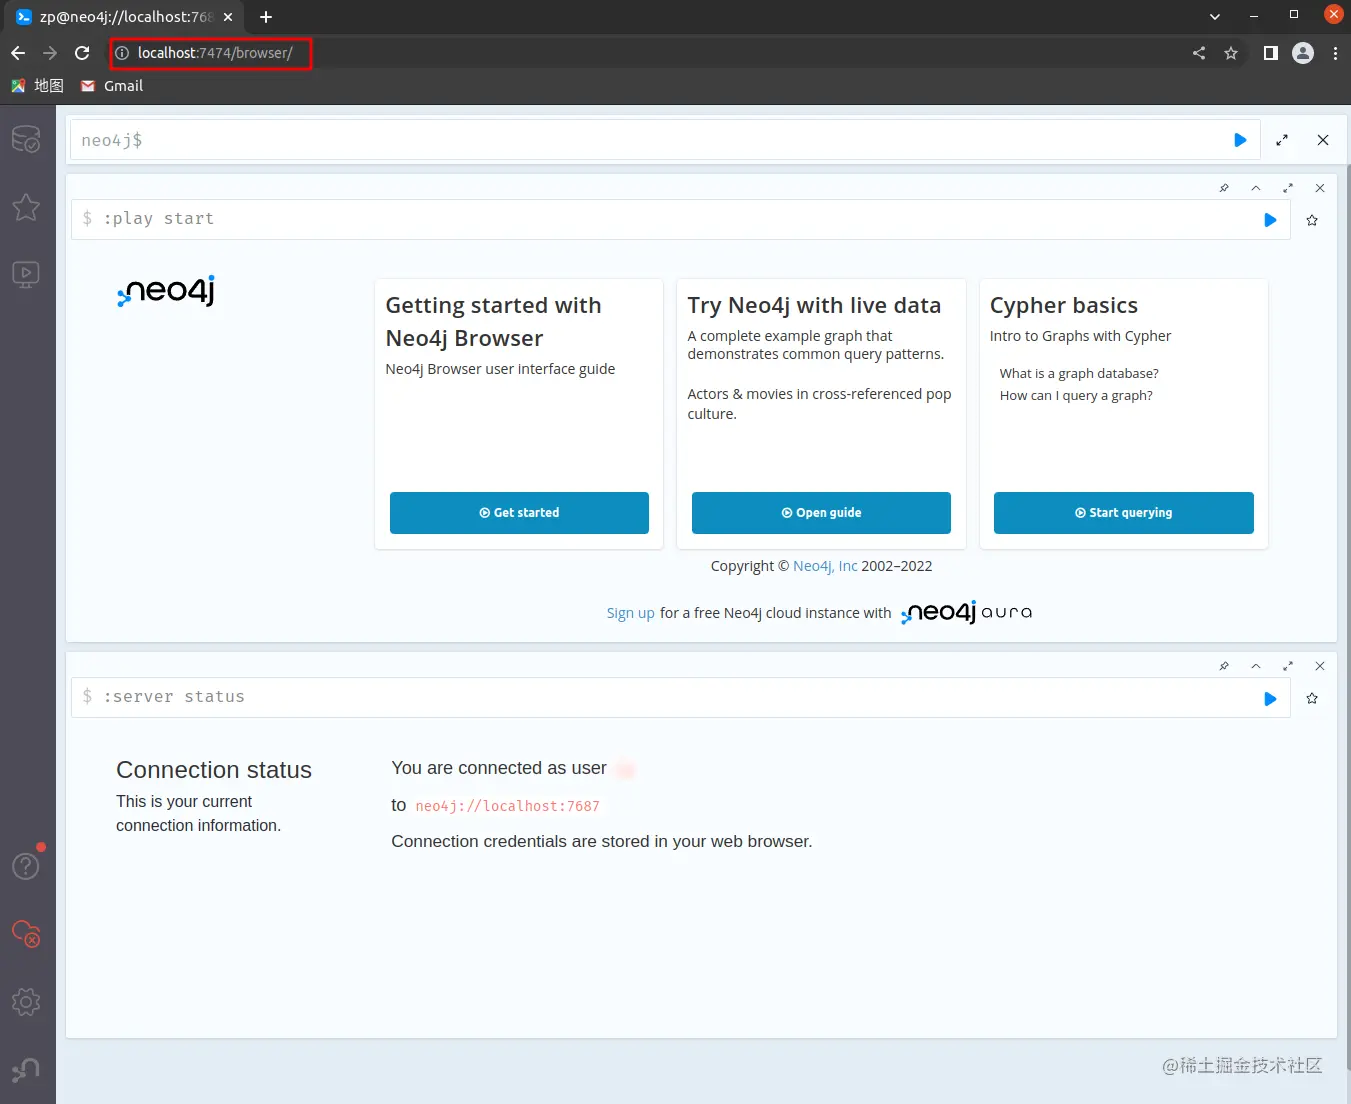Click the Neo4j Aura logo
1351x1104 pixels.
pos(966,612)
